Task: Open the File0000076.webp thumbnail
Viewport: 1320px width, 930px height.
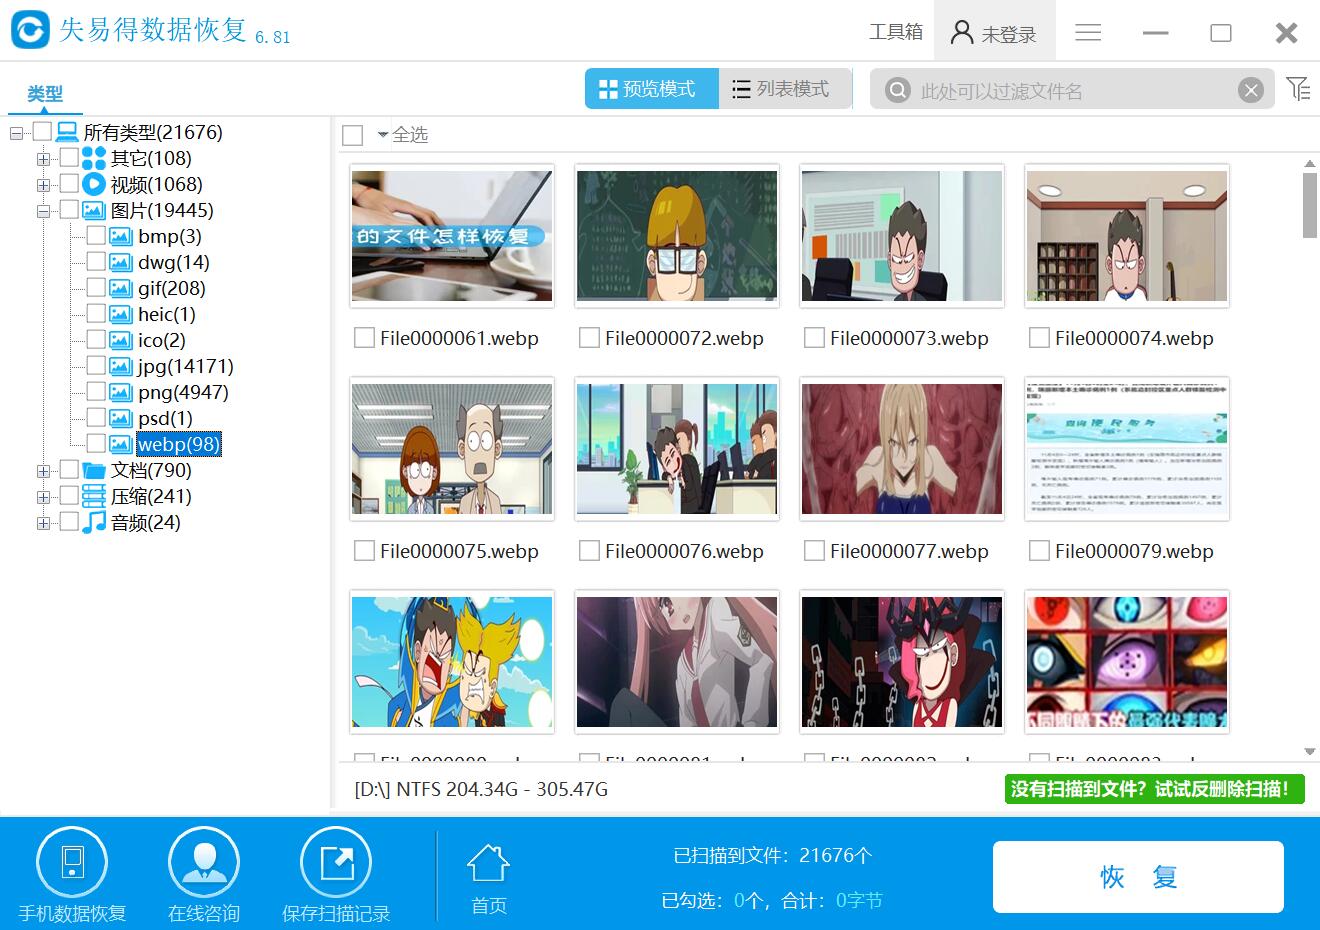Action: point(677,449)
